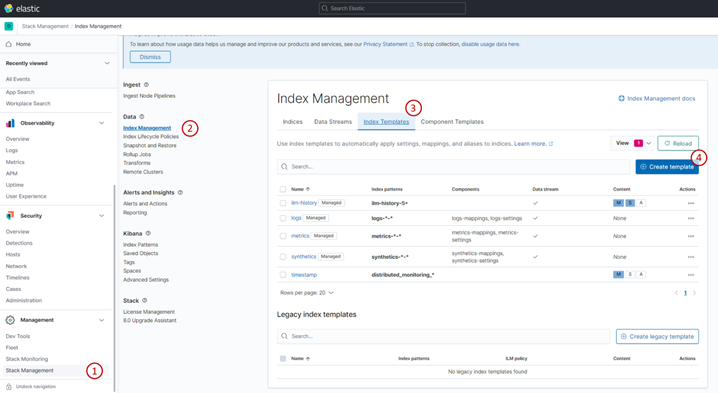Click the Security shield icon
The image size is (718, 393).
pos(10,215)
